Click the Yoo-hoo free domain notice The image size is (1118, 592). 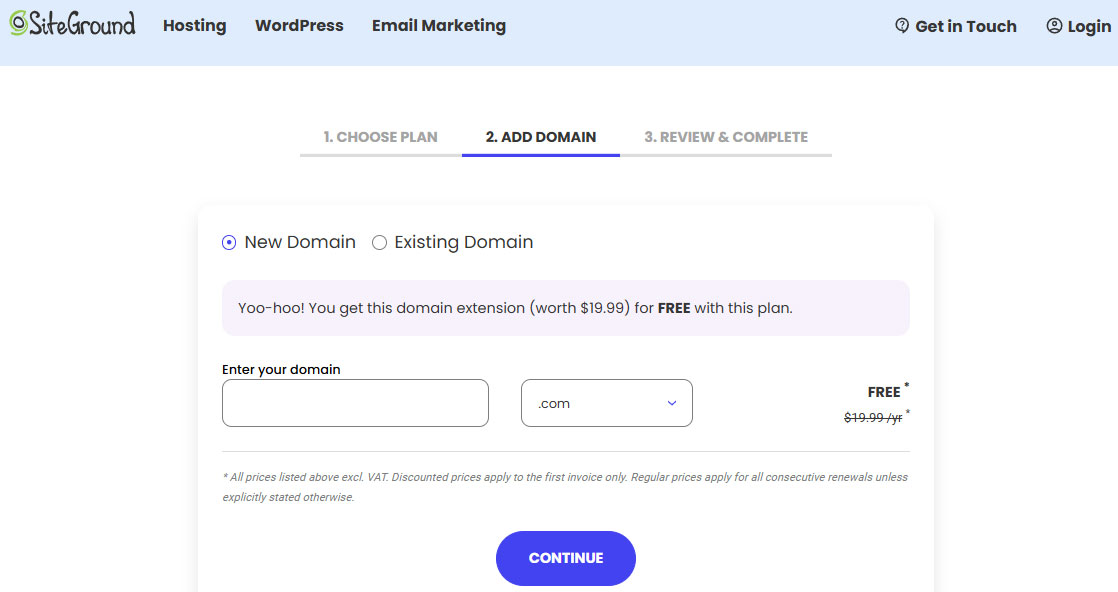click(x=565, y=308)
